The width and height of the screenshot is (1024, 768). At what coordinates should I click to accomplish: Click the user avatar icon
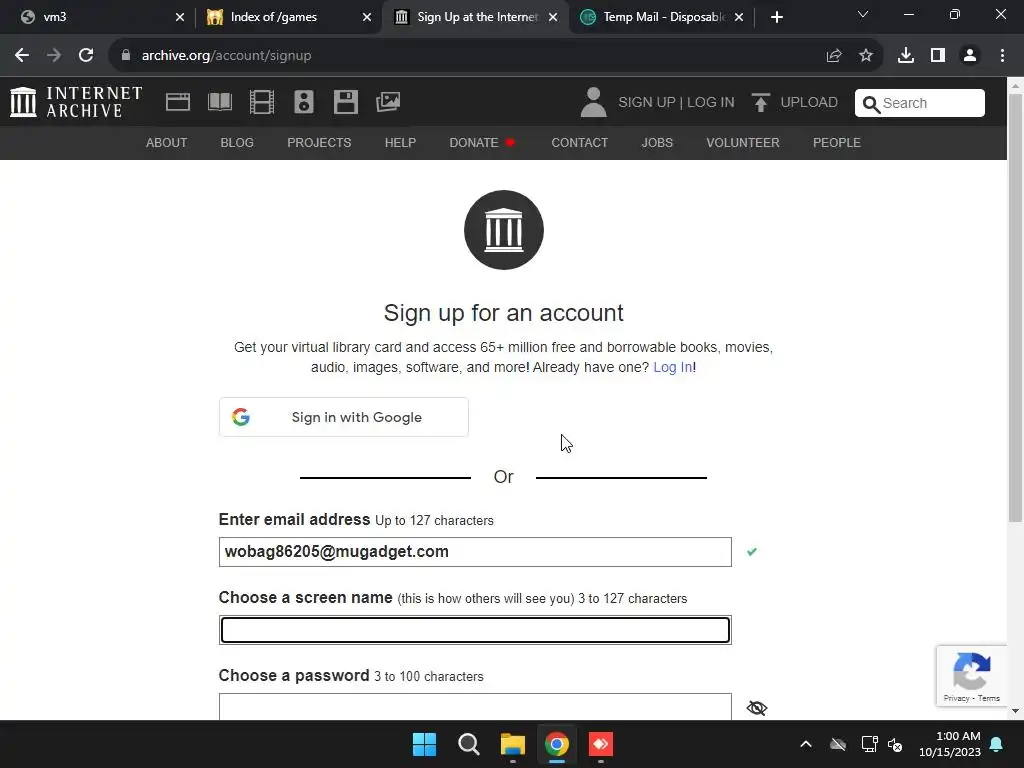[x=593, y=103]
